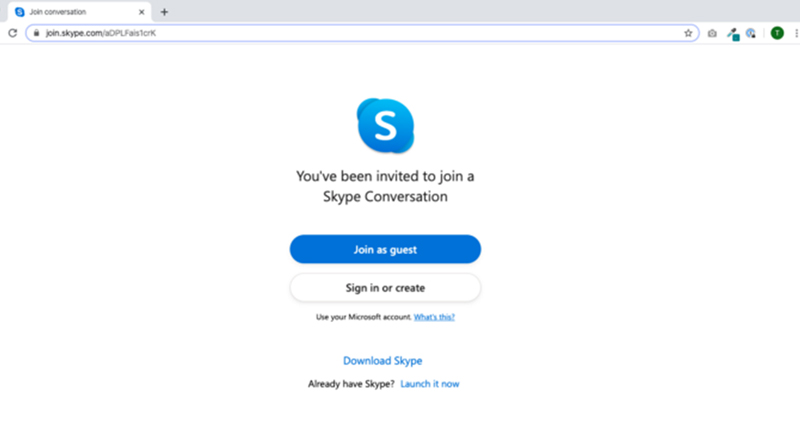Viewport: 800px width, 424px height.
Task: Select the Join conversation tab
Action: (70, 12)
